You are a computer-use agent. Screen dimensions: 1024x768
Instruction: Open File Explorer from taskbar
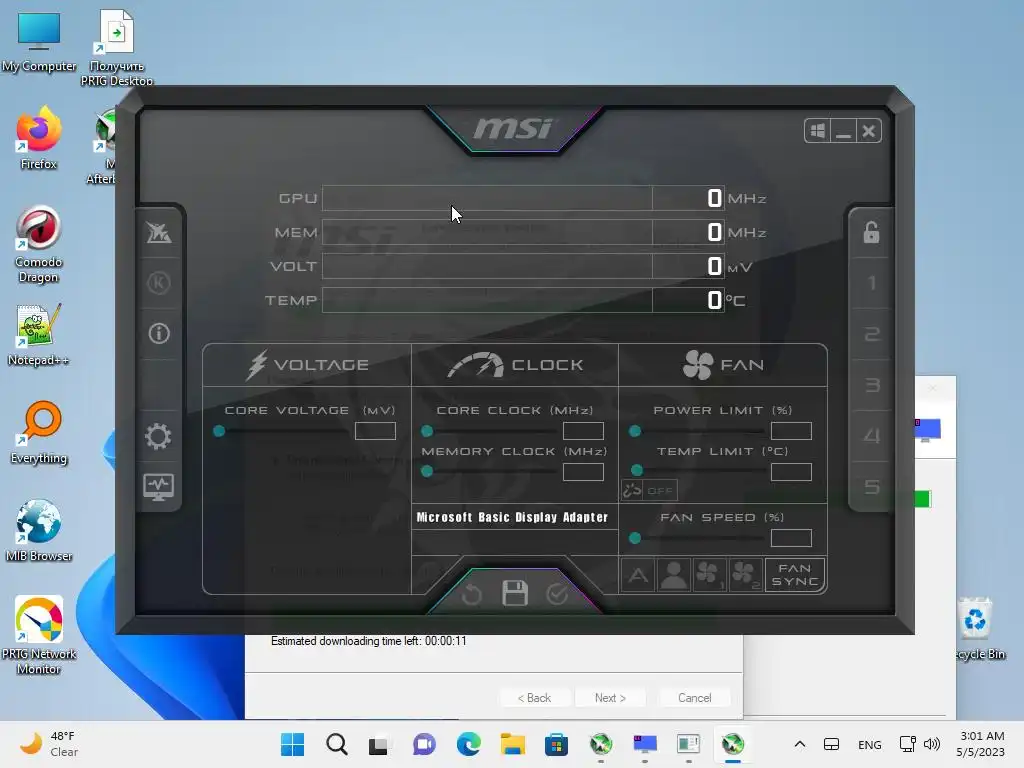tap(513, 744)
